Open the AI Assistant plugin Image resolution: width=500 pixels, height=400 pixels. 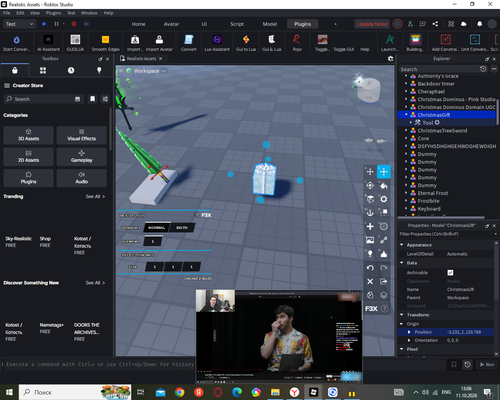click(48, 43)
